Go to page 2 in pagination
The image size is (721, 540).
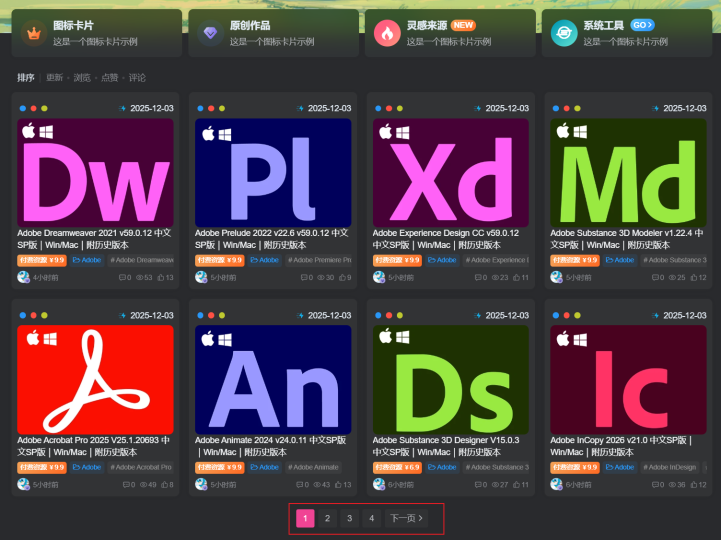point(327,518)
